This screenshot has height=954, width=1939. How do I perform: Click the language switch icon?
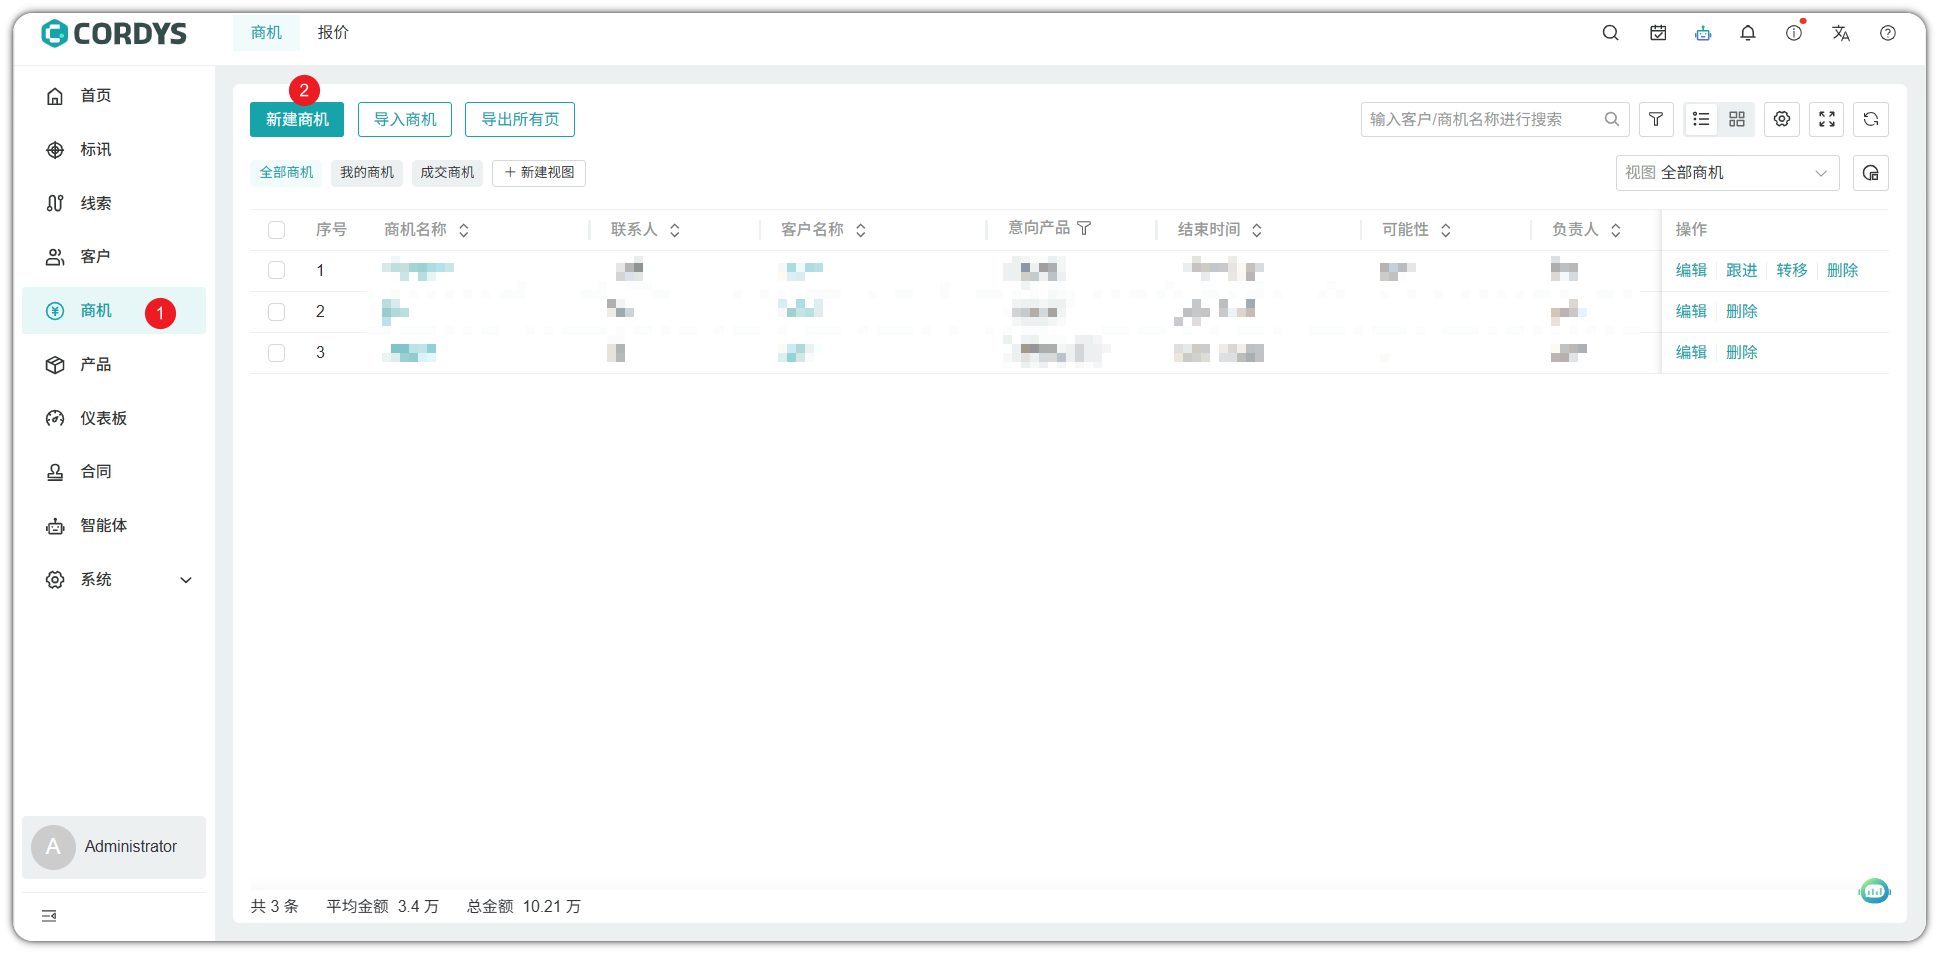pos(1841,33)
